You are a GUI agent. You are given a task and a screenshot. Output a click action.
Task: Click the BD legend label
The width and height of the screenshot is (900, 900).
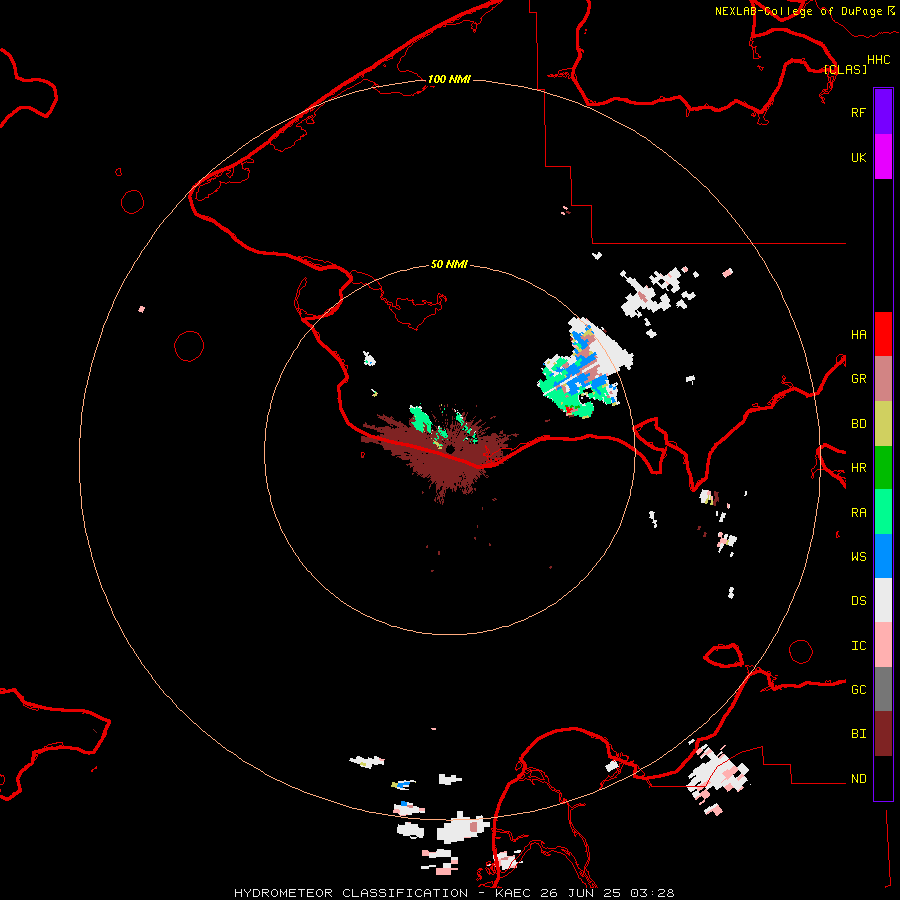tap(858, 424)
